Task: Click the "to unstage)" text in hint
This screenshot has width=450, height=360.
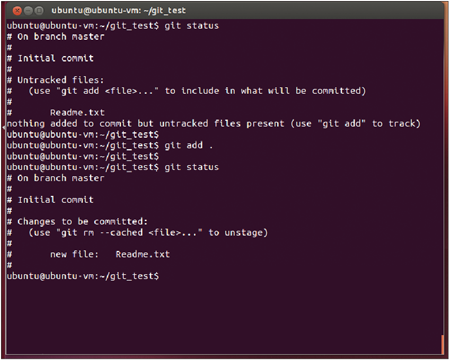Action: (x=238, y=233)
